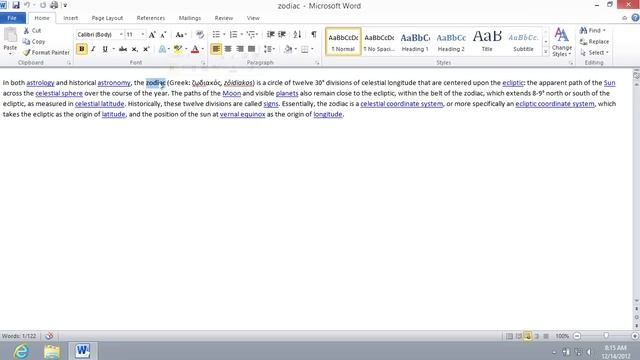The image size is (640, 360).
Task: Expand the Numbering list dropdown
Action: pos(242,35)
